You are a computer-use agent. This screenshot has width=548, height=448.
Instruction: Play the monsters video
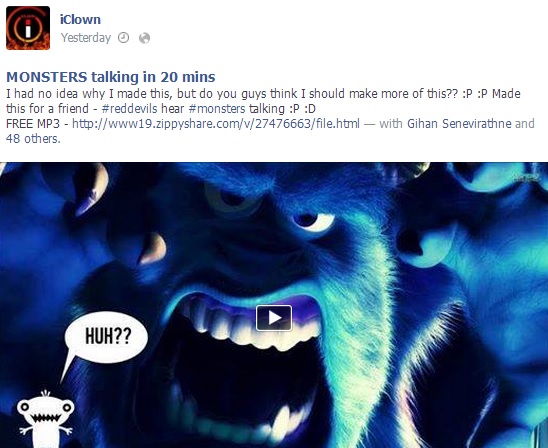pos(274,318)
